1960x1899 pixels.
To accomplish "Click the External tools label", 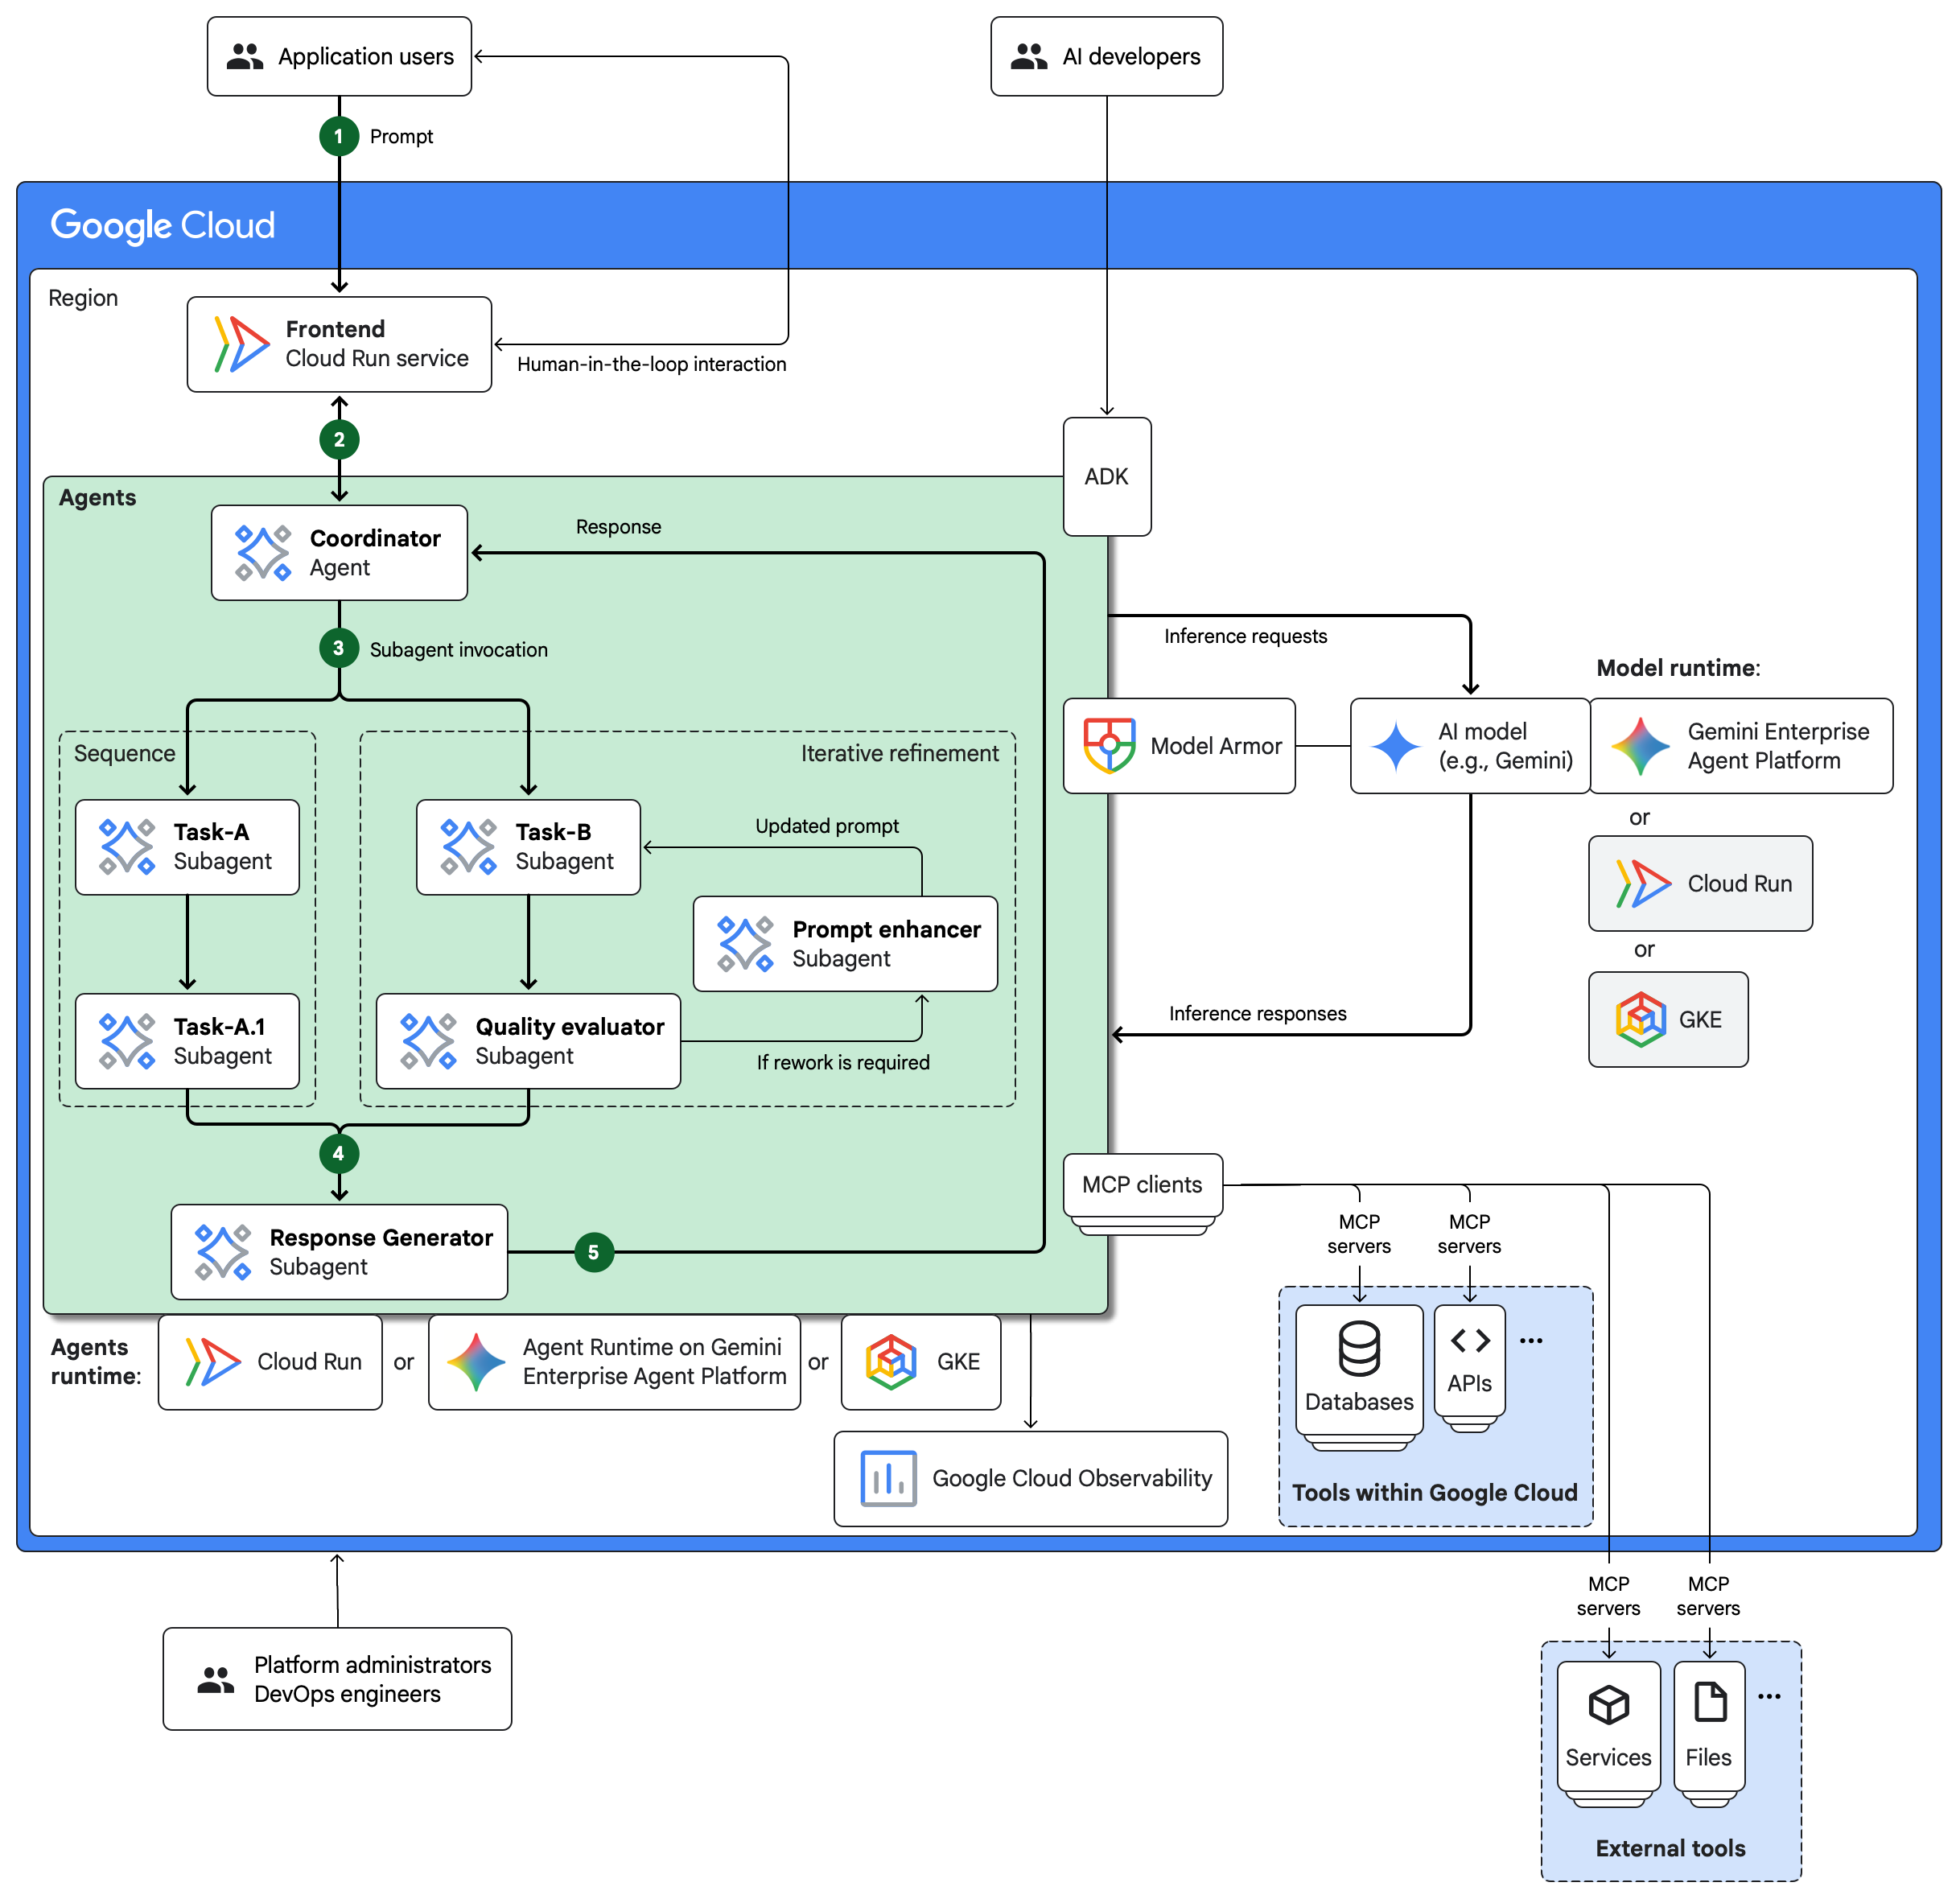I will point(1671,1848).
